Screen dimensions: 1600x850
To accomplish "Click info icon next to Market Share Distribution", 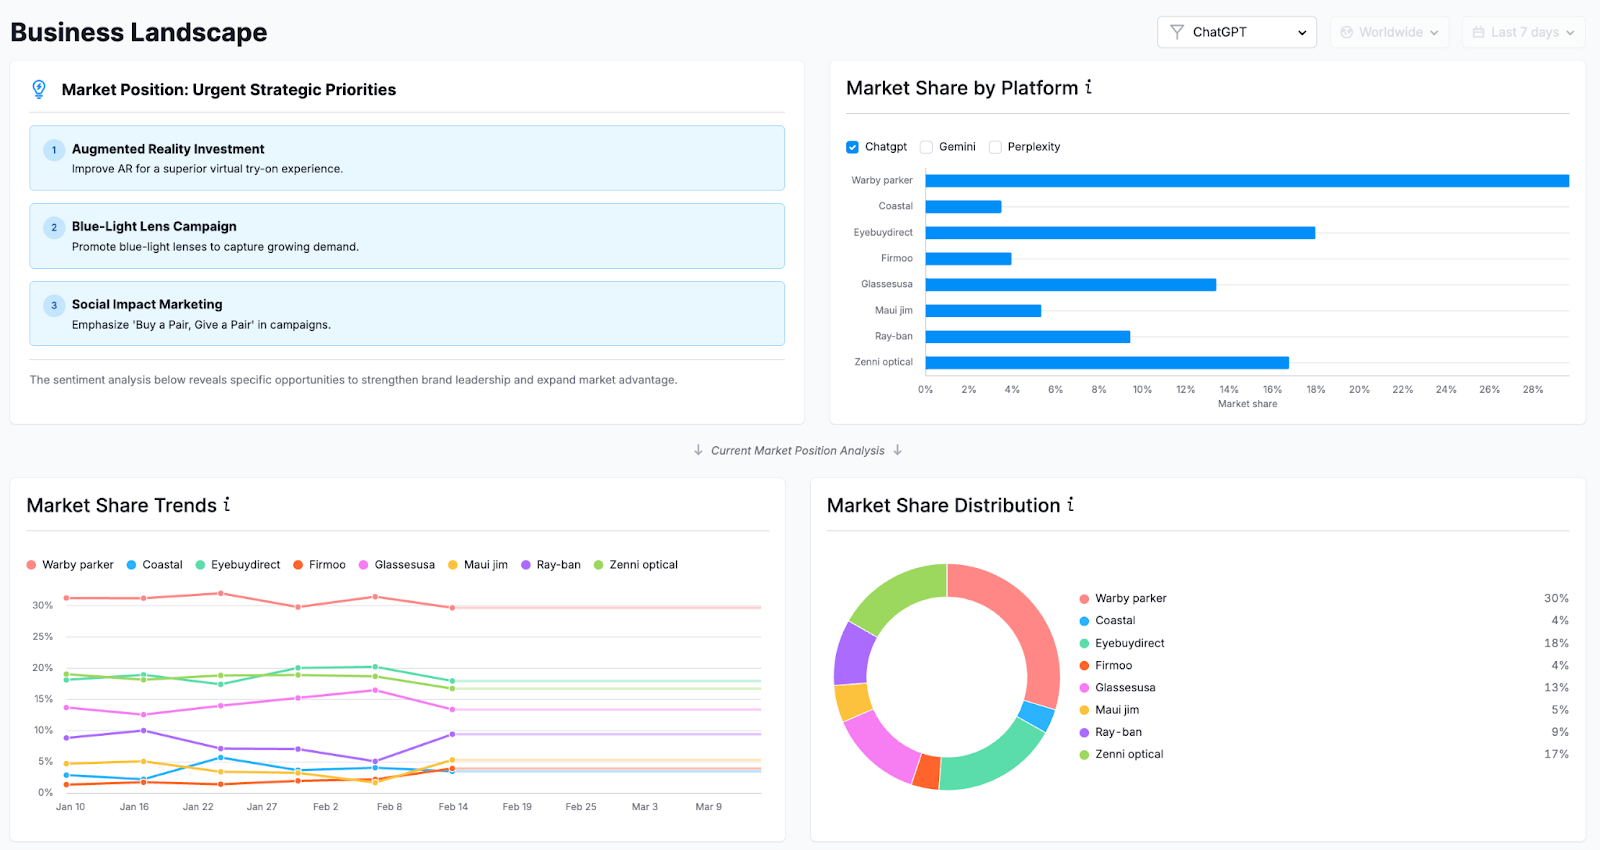I will pyautogui.click(x=1070, y=504).
